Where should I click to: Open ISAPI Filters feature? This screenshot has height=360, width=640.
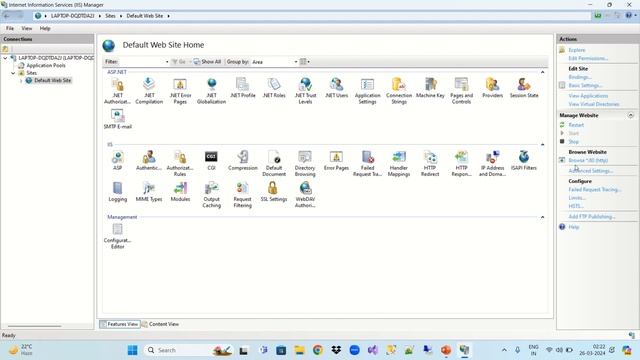[524, 160]
